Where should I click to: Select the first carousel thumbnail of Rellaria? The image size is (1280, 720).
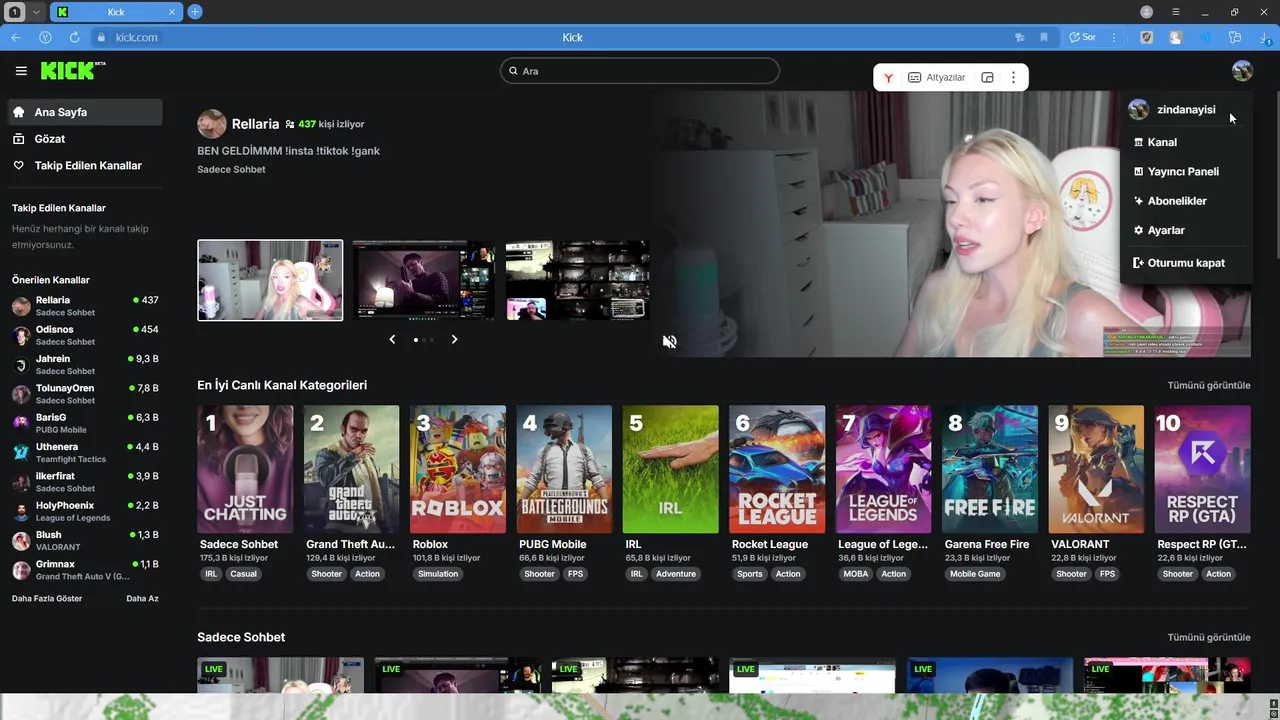coord(270,280)
